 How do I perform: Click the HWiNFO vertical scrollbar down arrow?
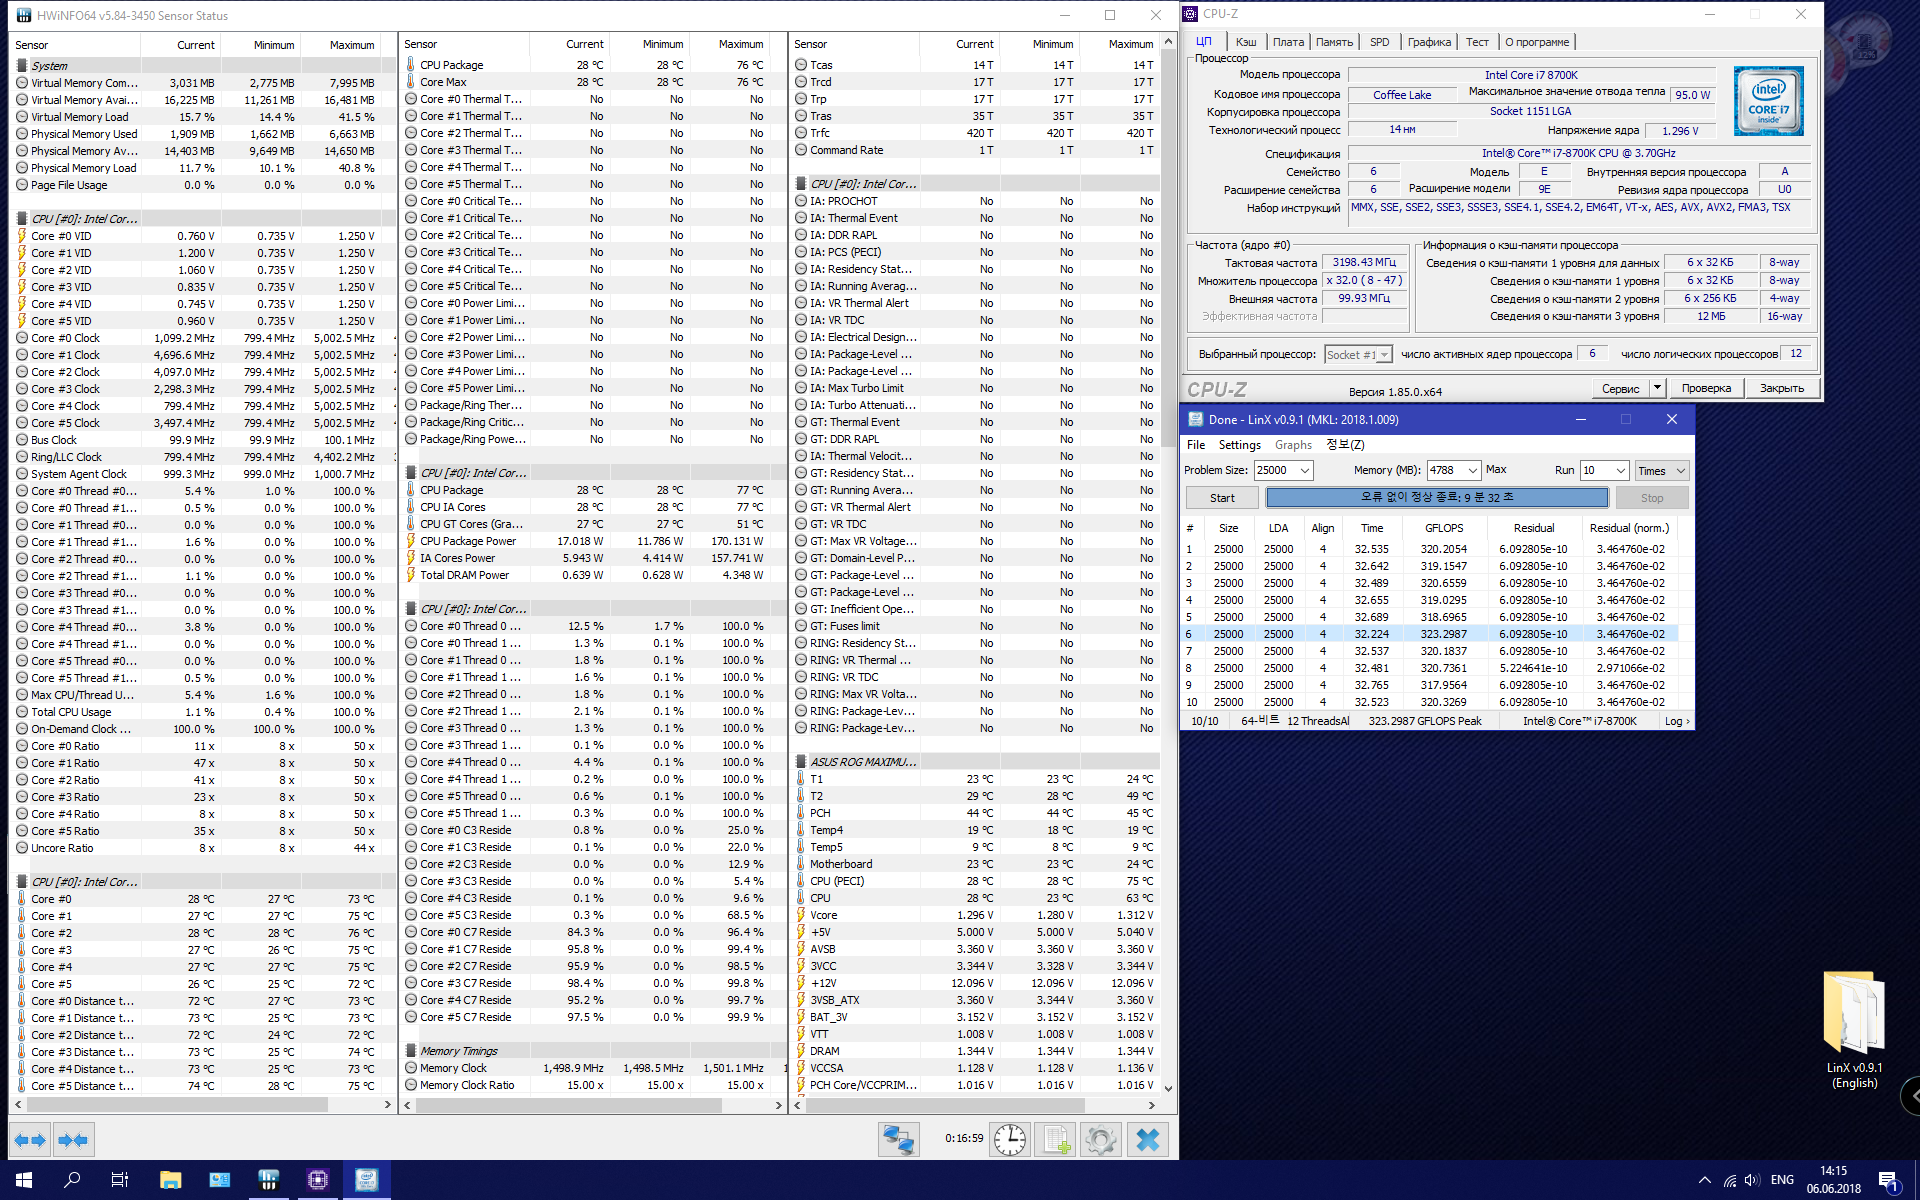coord(1168,1088)
